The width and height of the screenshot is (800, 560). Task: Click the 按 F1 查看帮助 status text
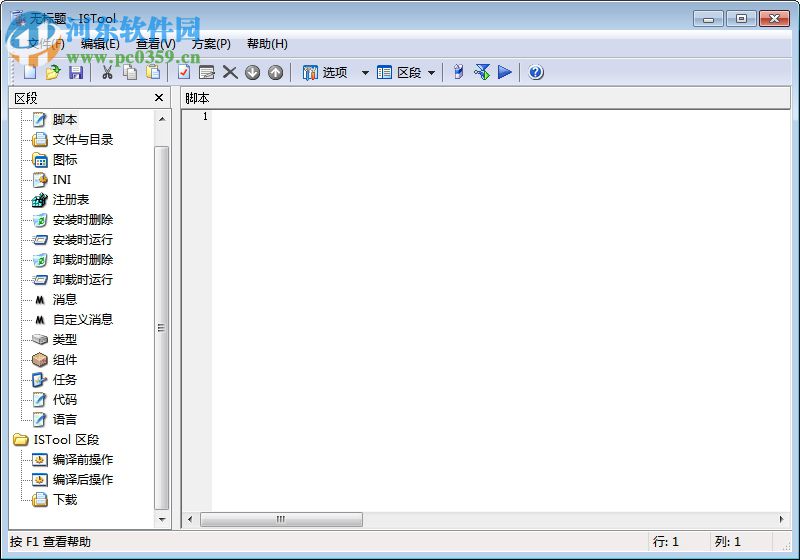point(50,541)
